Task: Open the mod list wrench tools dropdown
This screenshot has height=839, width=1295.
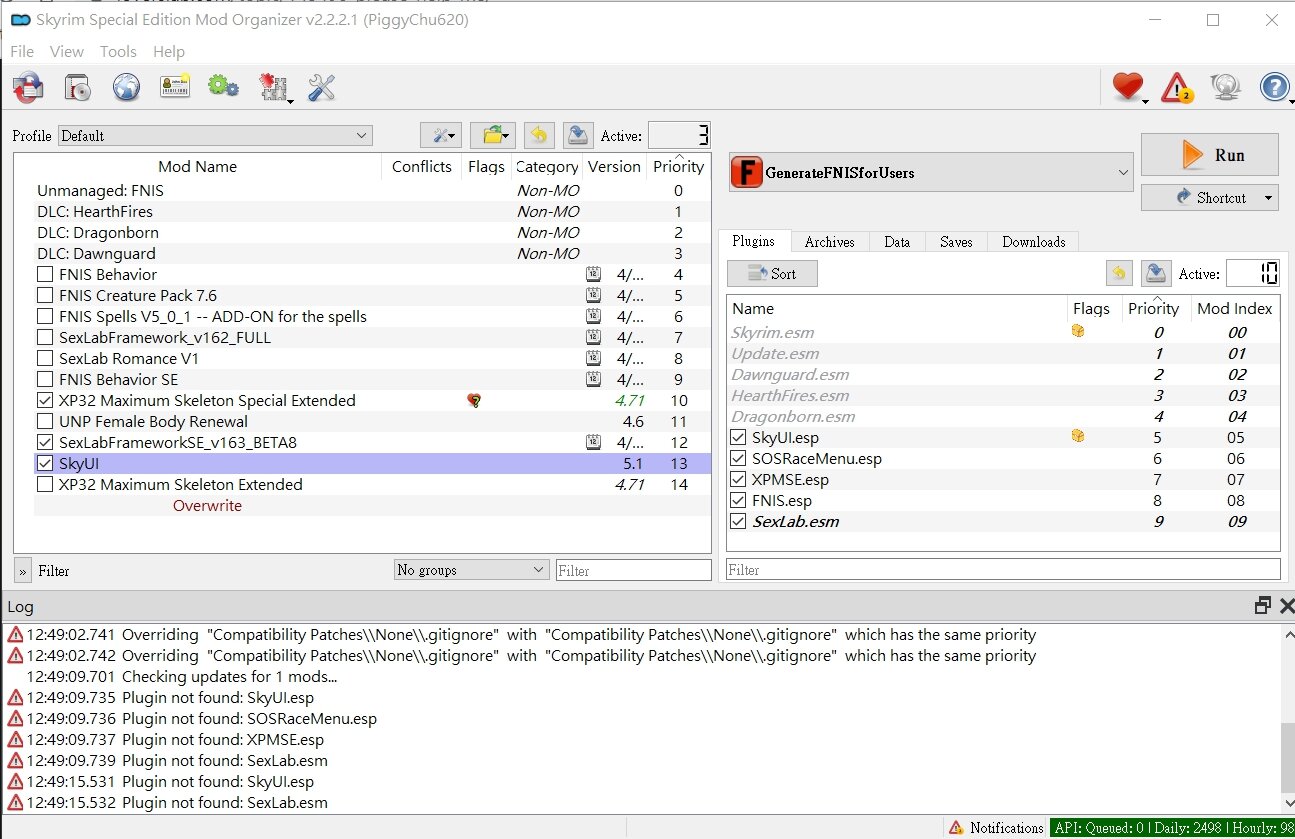Action: tap(440, 135)
